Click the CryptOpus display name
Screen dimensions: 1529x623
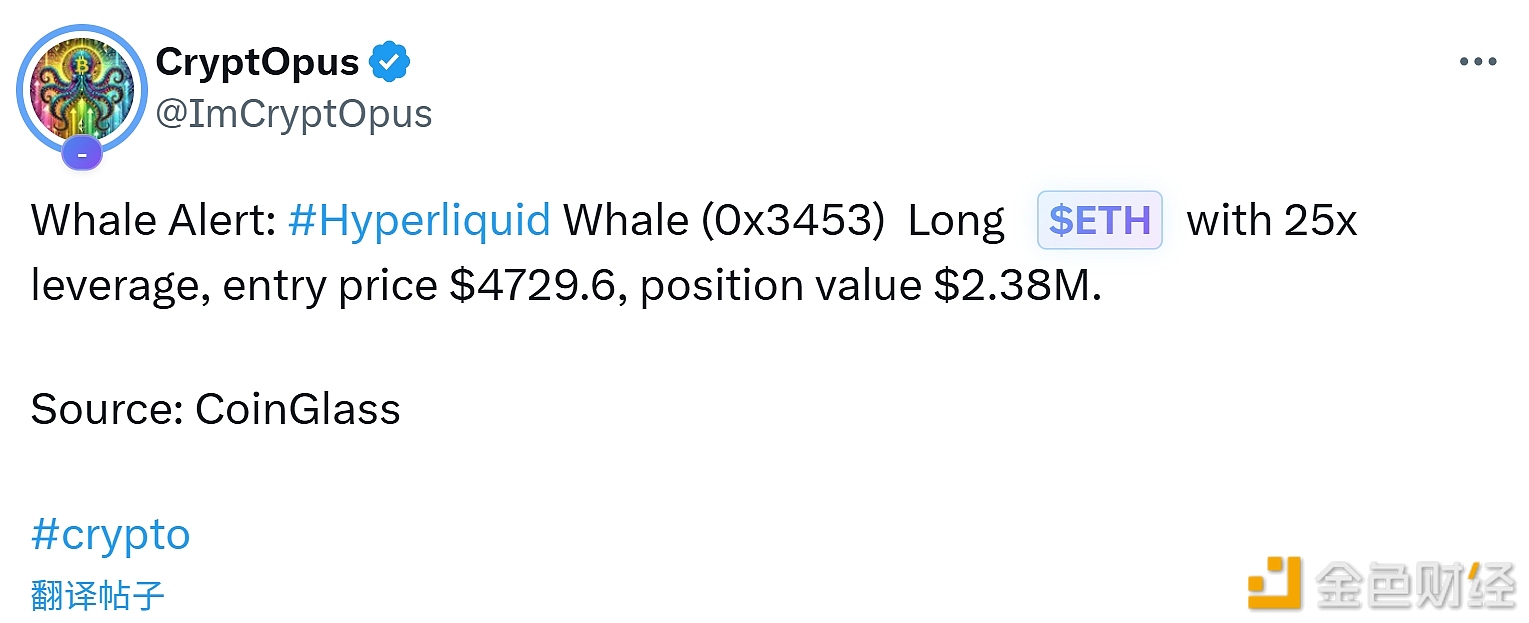[x=257, y=63]
